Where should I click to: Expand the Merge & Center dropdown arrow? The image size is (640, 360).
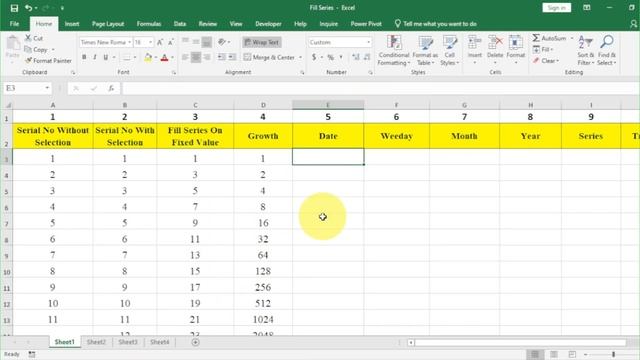tap(300, 57)
